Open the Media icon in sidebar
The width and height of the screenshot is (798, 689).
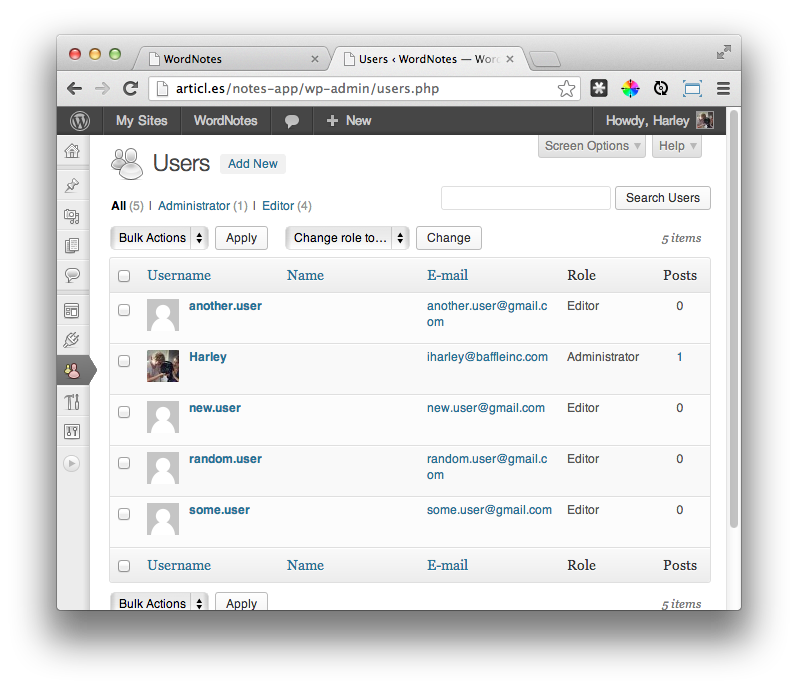(x=72, y=216)
